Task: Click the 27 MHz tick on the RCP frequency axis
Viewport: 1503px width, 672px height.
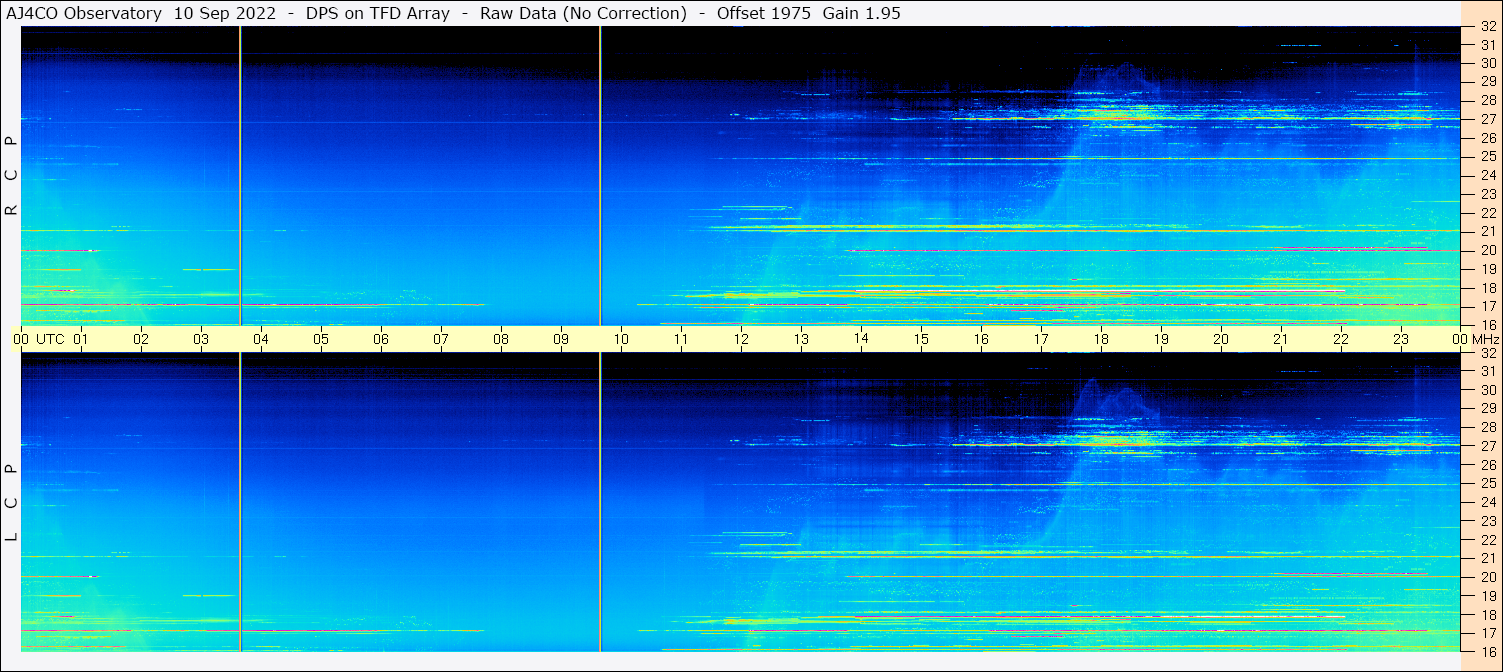Action: (1488, 119)
